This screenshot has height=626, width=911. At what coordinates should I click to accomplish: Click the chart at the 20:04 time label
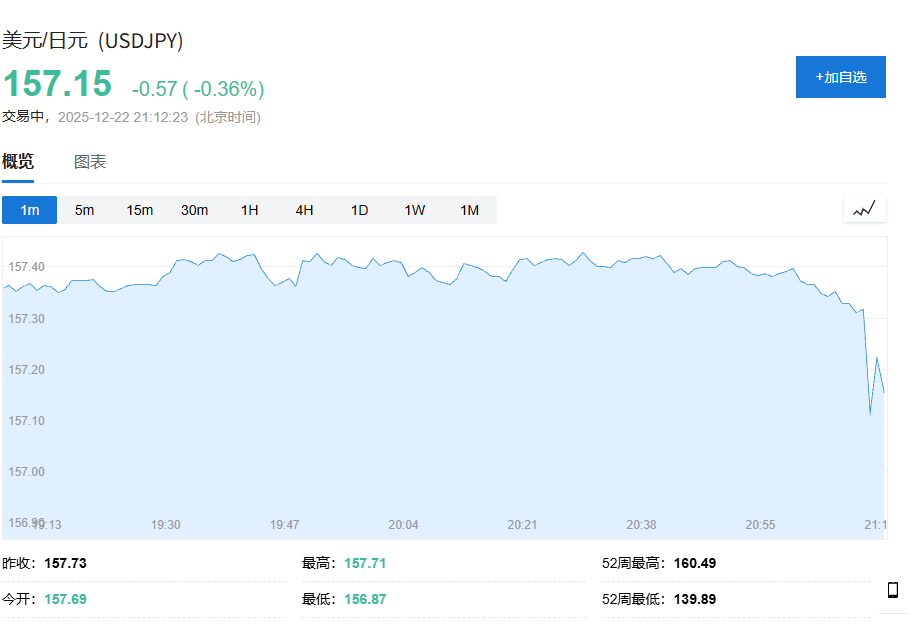pyautogui.click(x=404, y=524)
